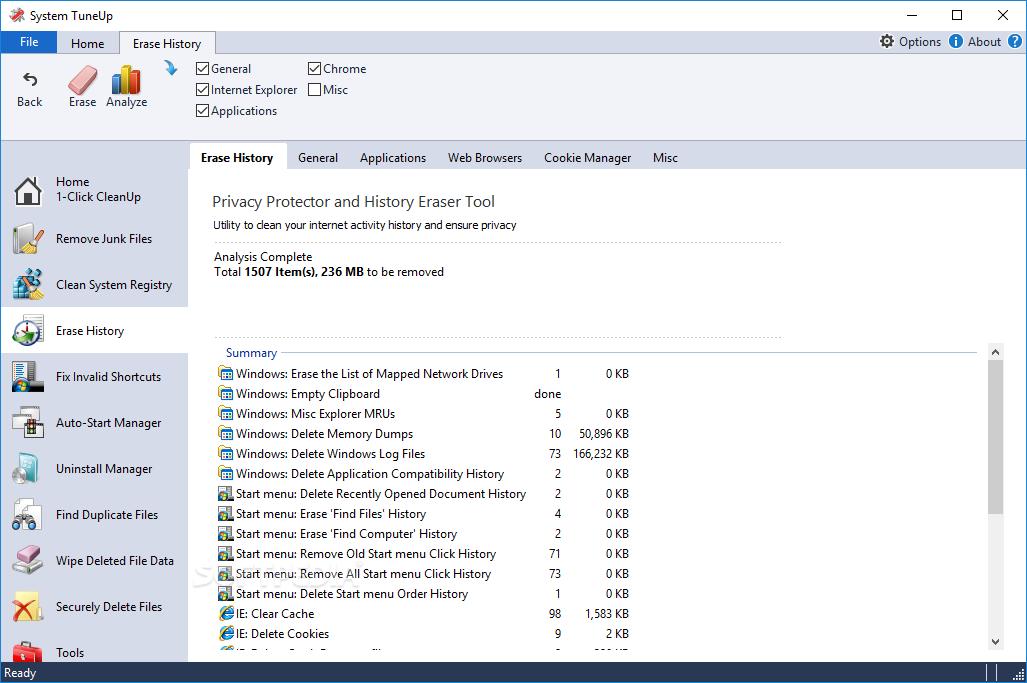Uncheck the Applications checkbox
Viewport: 1027px width, 683px height.
(202, 110)
